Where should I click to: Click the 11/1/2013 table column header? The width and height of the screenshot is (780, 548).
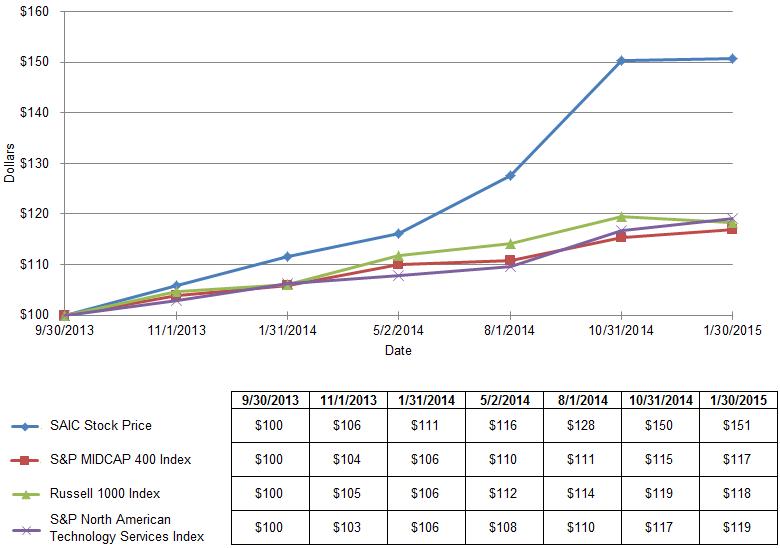(348, 400)
